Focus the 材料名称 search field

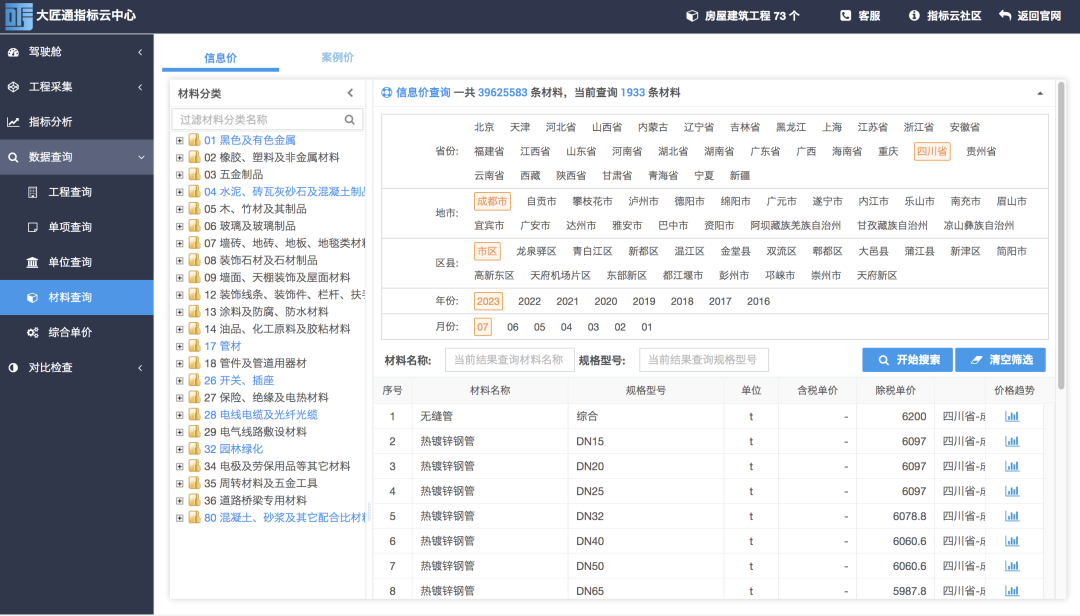(x=510, y=360)
